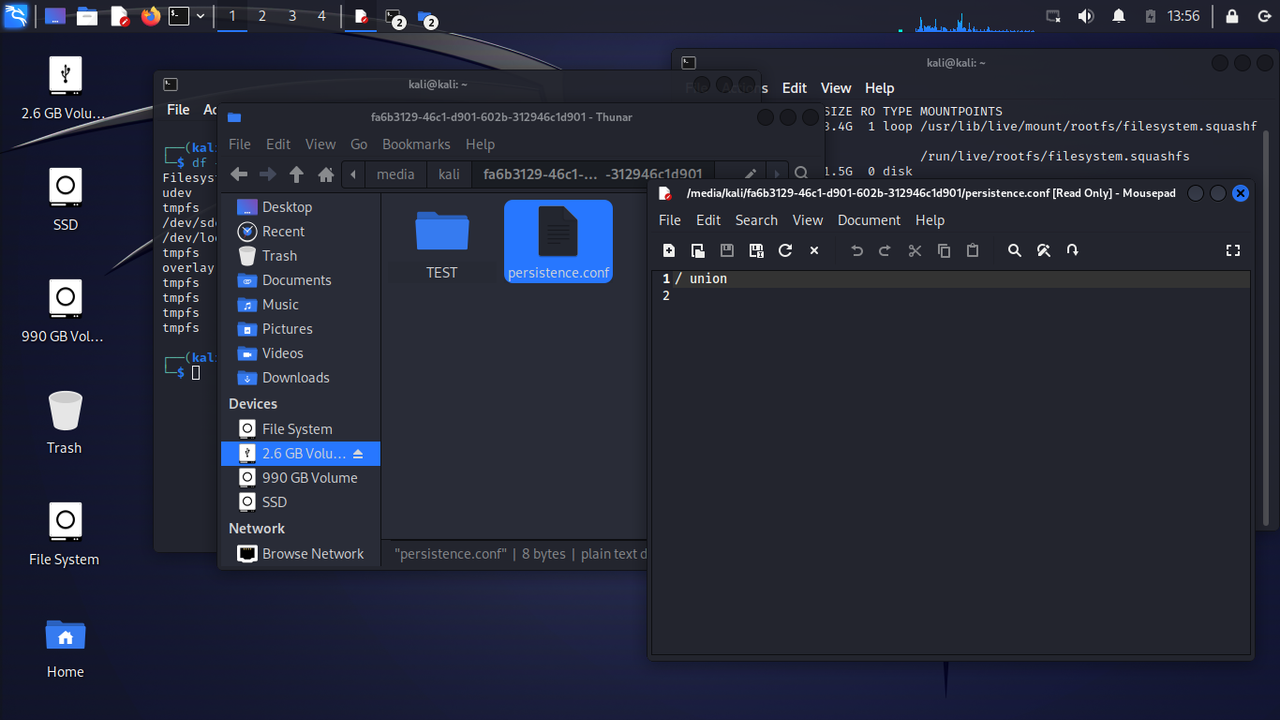Click the media path button in Thunar

click(395, 174)
